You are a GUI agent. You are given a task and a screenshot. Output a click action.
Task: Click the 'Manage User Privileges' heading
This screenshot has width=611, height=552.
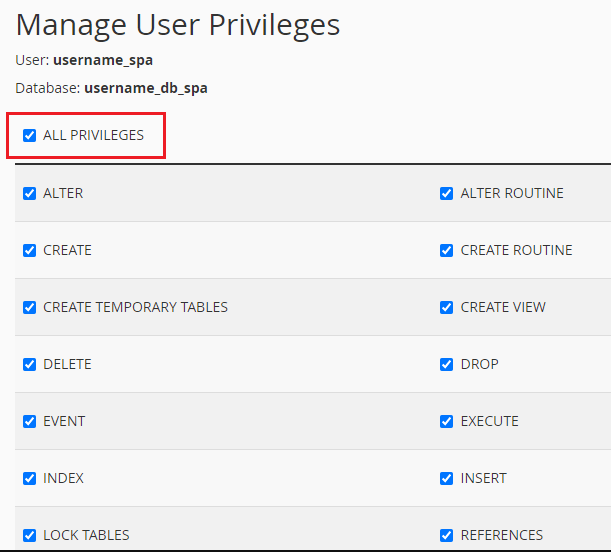(178, 25)
